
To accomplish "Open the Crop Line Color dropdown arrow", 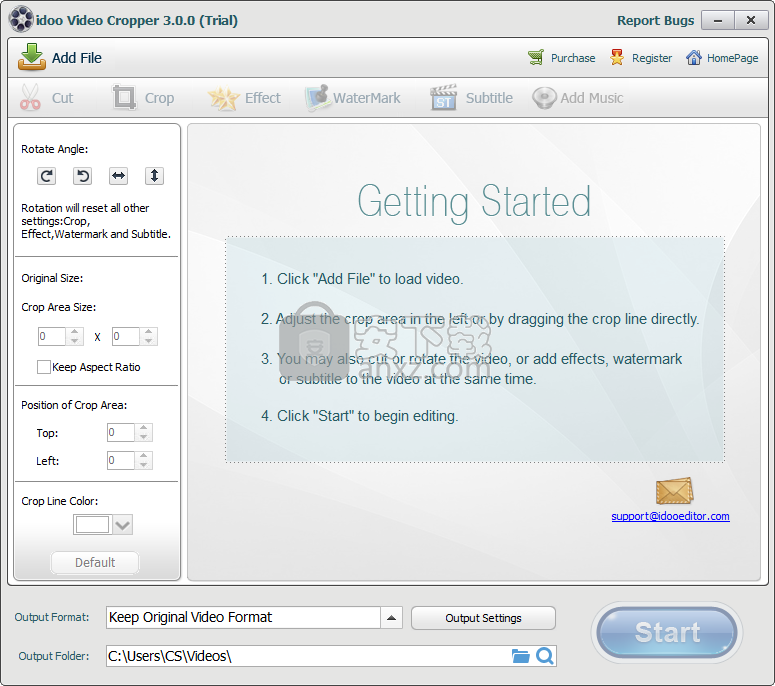I will 123,524.
